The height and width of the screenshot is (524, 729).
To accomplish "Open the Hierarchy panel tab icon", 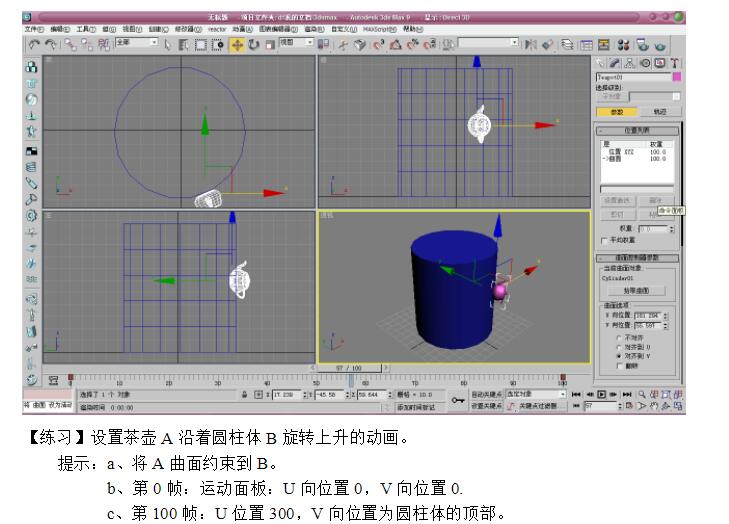I will [x=631, y=63].
